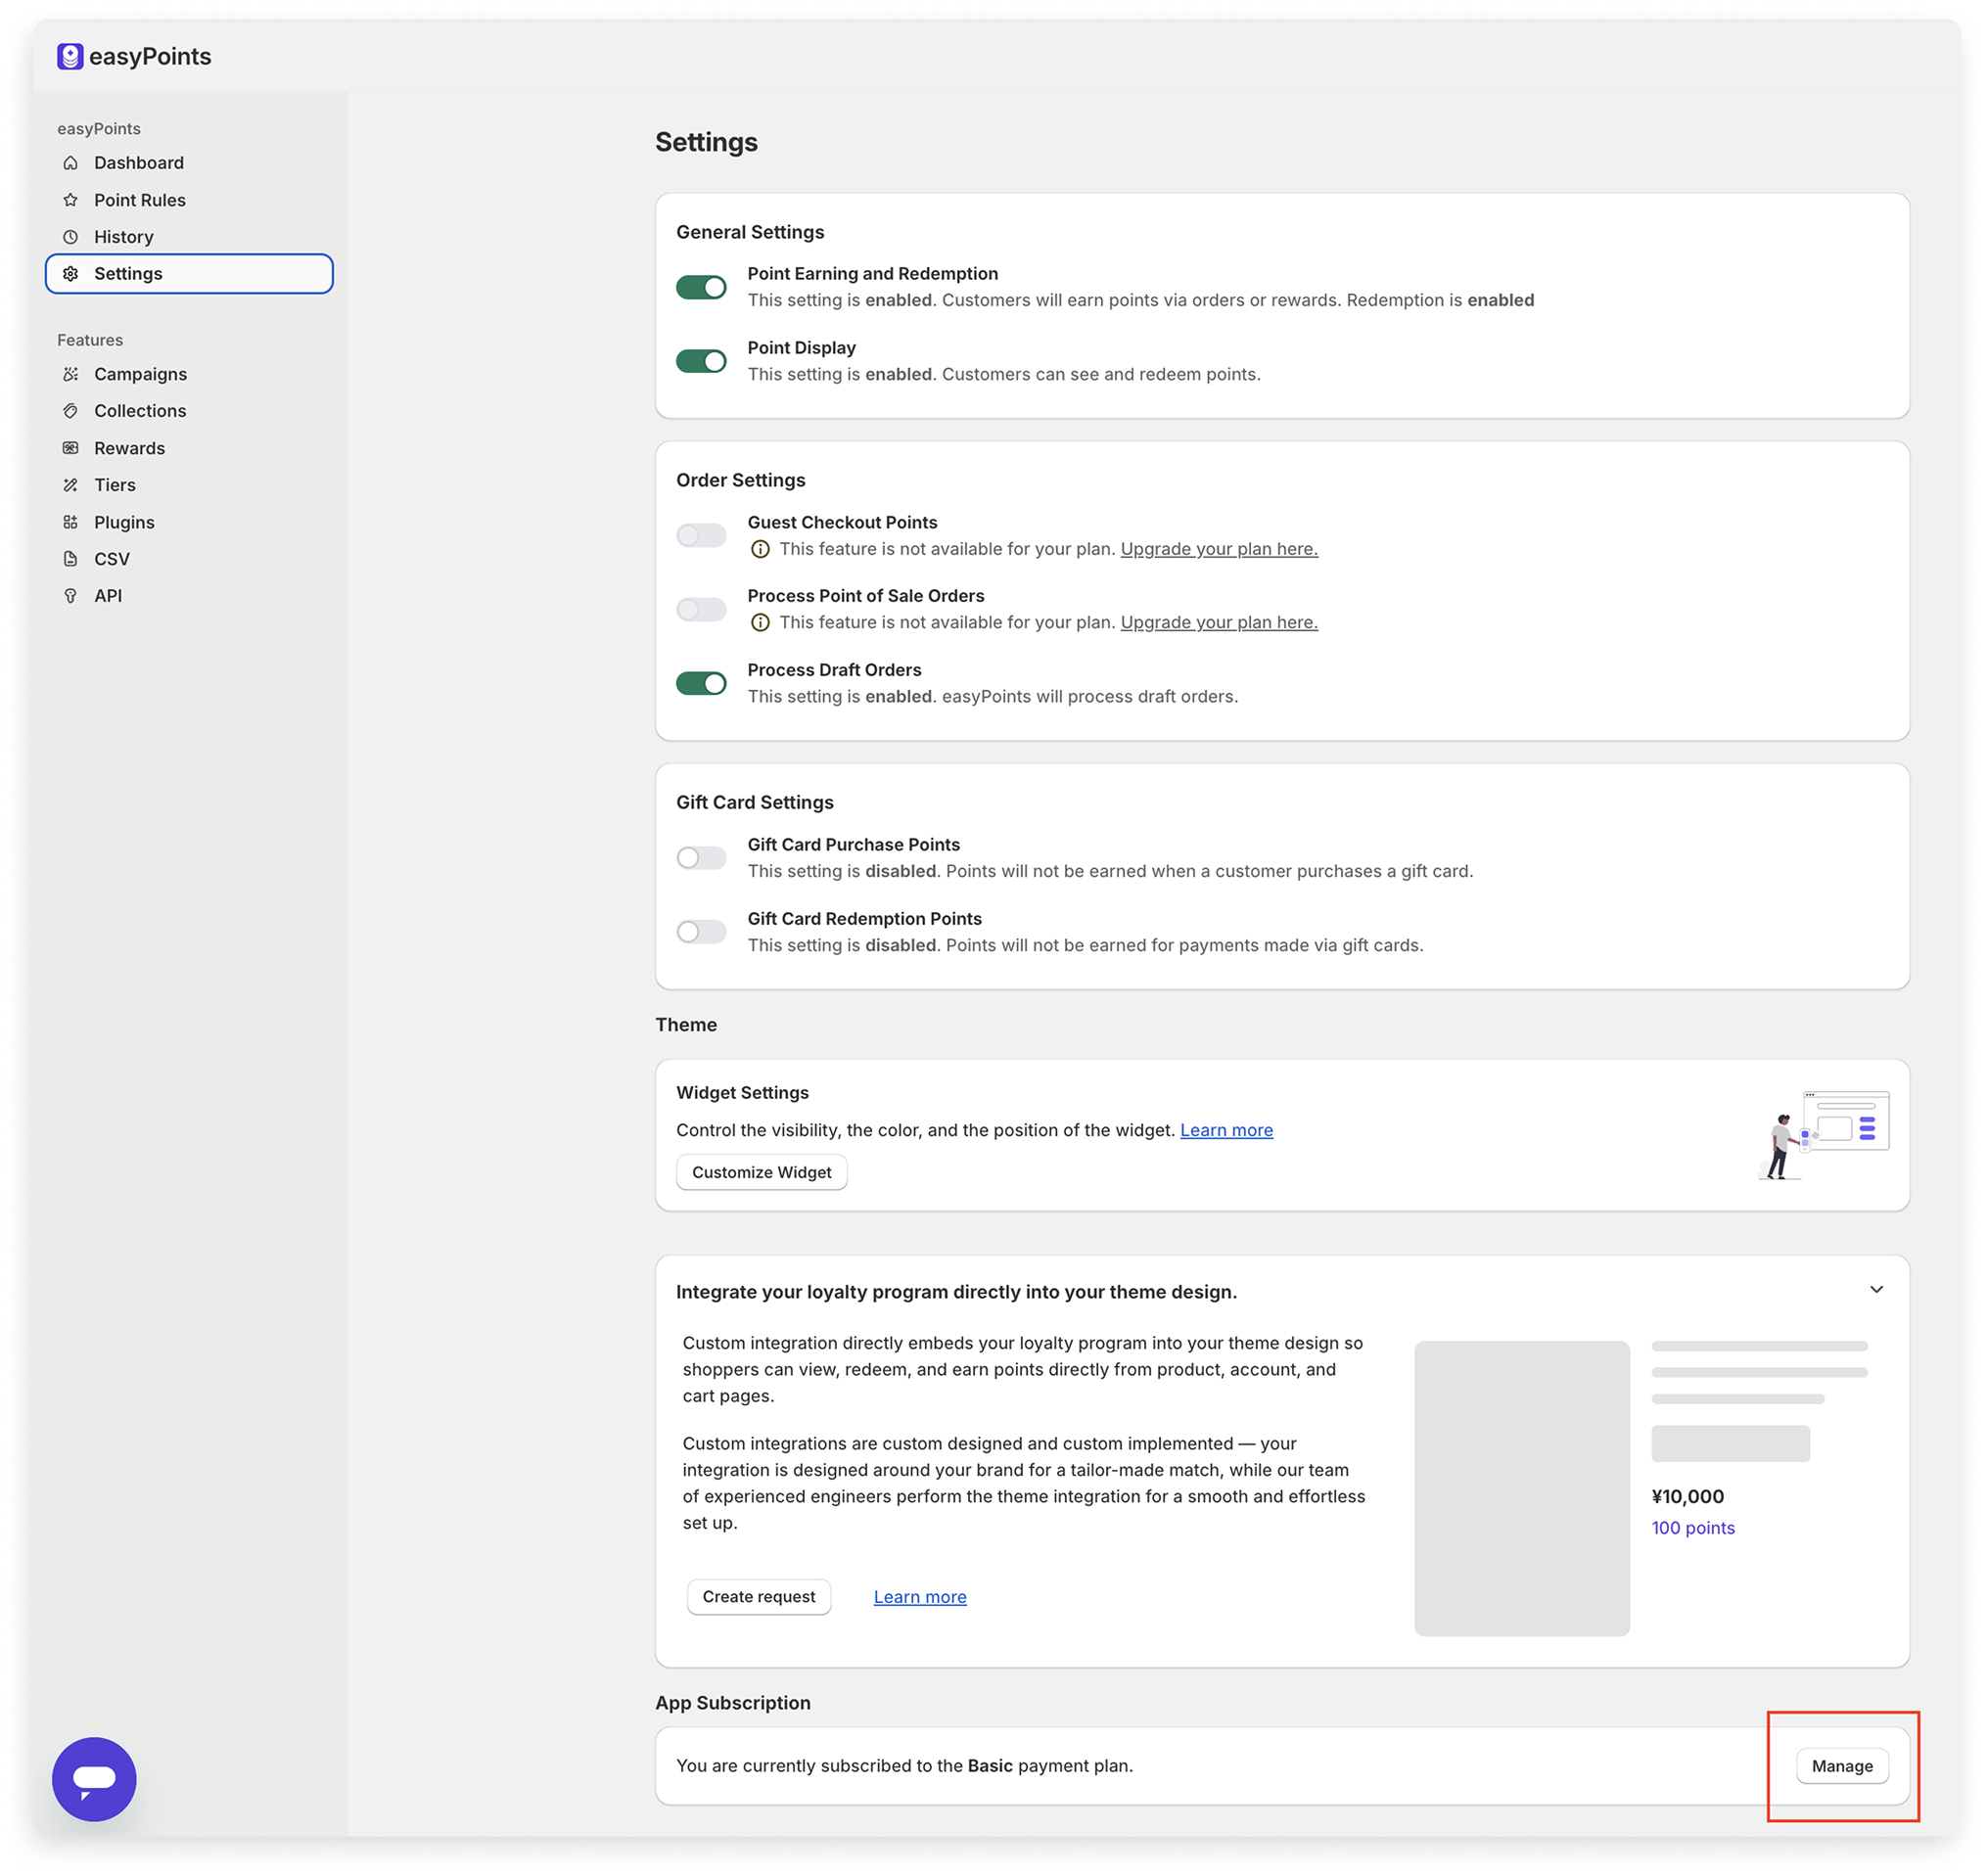
Task: Click the History clock icon
Action: (70, 237)
